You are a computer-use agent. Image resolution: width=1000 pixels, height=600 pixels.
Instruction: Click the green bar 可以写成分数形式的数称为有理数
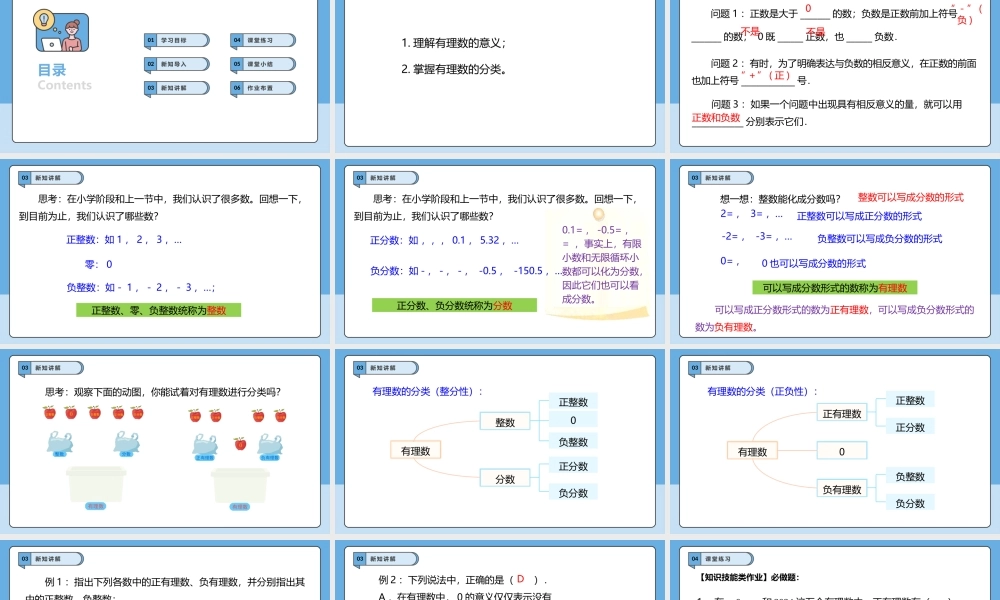[835, 288]
